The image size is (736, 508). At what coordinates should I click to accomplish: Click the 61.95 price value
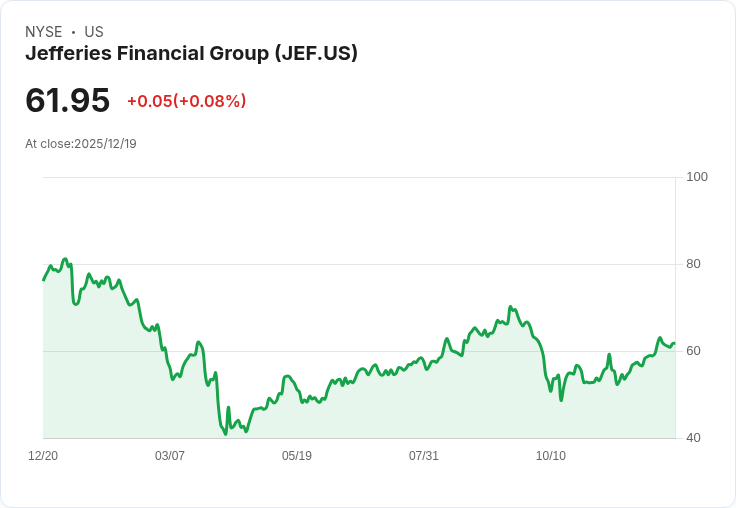point(67,100)
